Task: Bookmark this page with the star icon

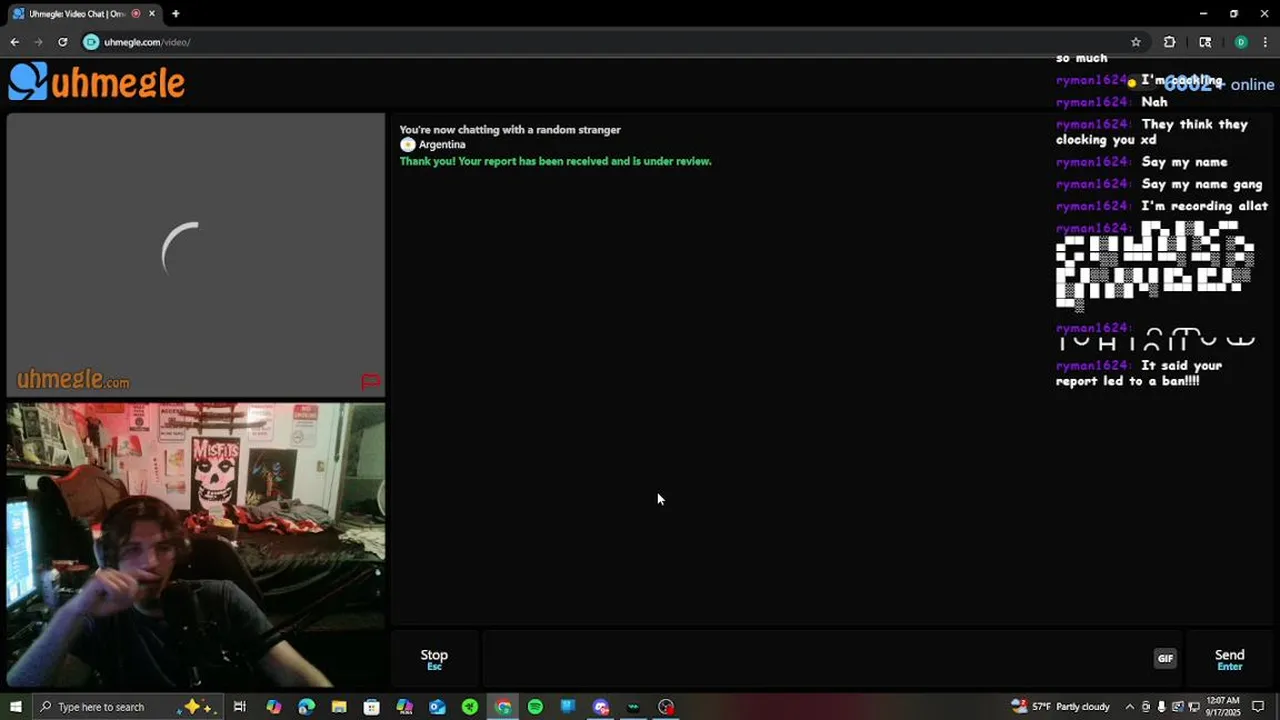Action: (x=1136, y=42)
